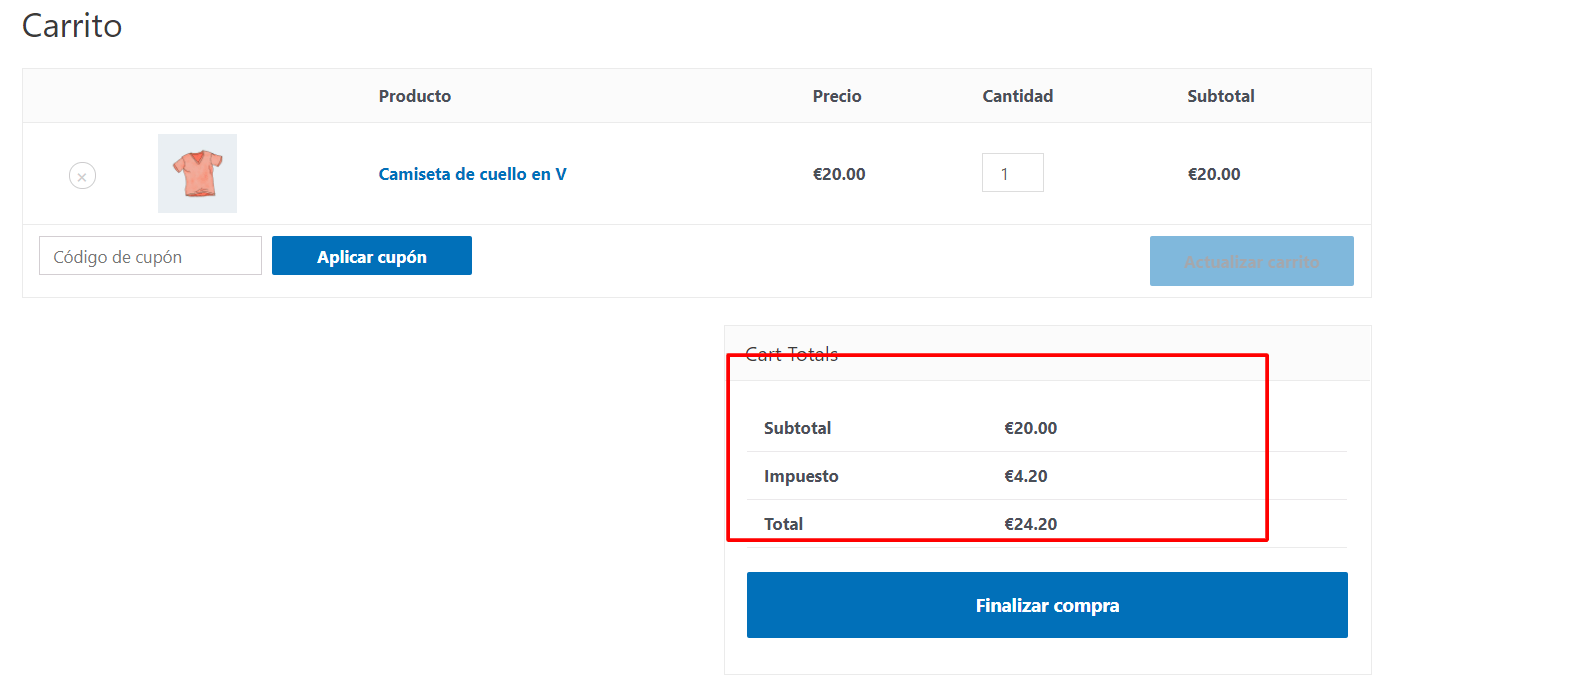Viewport: 1588px width, 692px height.
Task: Apply the coupon with Aplicar cupón
Action: (372, 256)
